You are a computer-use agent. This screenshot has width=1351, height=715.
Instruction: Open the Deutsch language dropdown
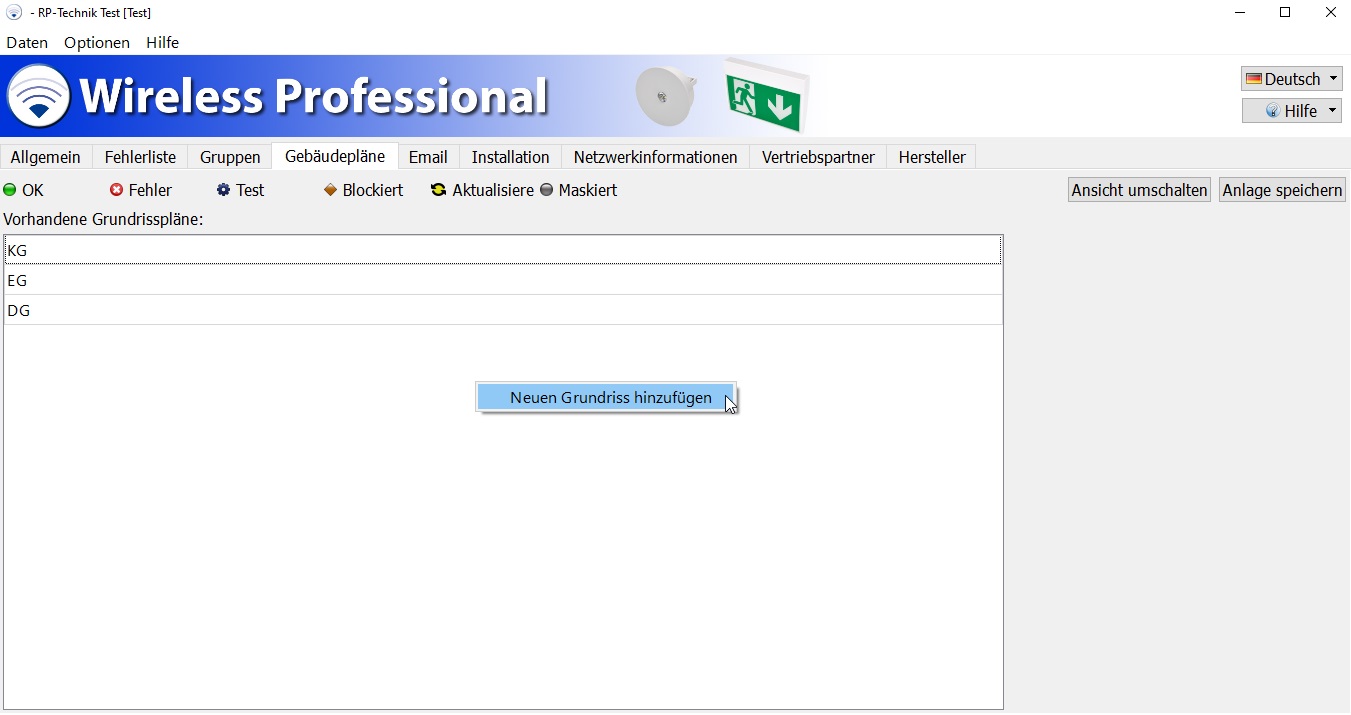coord(1291,79)
